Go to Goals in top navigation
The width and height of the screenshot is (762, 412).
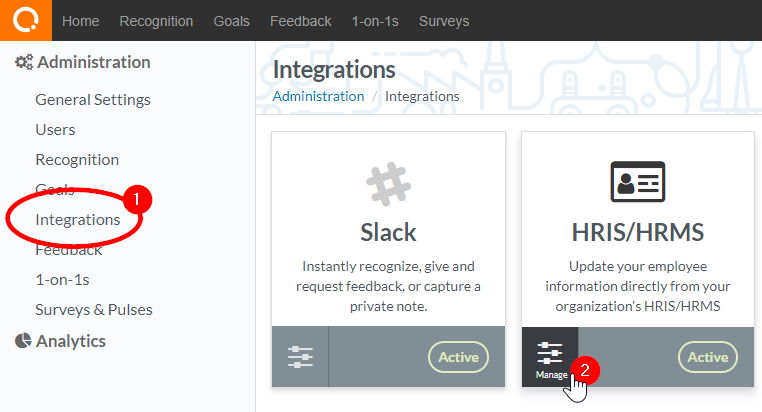231,21
